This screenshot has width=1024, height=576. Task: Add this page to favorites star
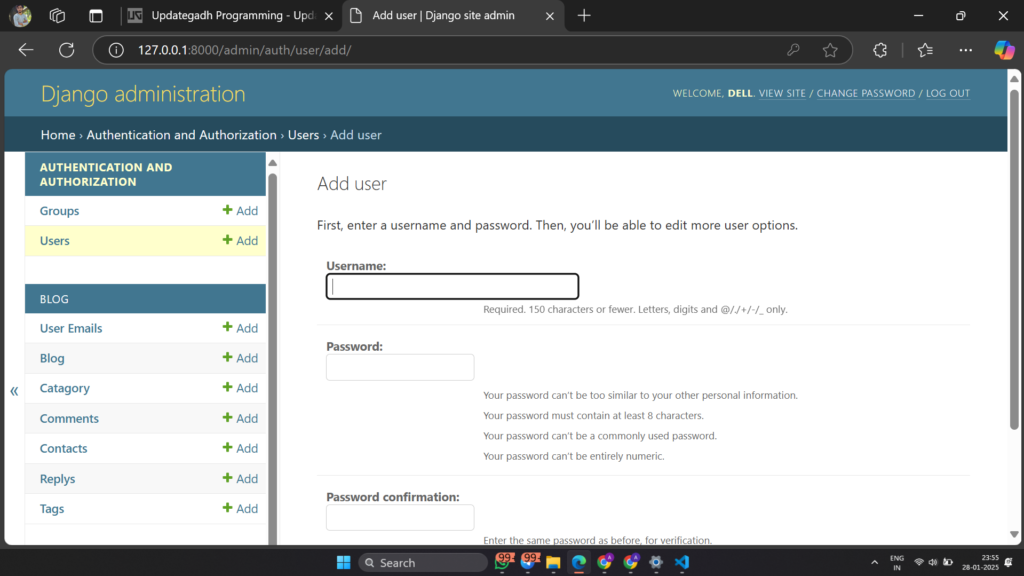pyautogui.click(x=830, y=50)
